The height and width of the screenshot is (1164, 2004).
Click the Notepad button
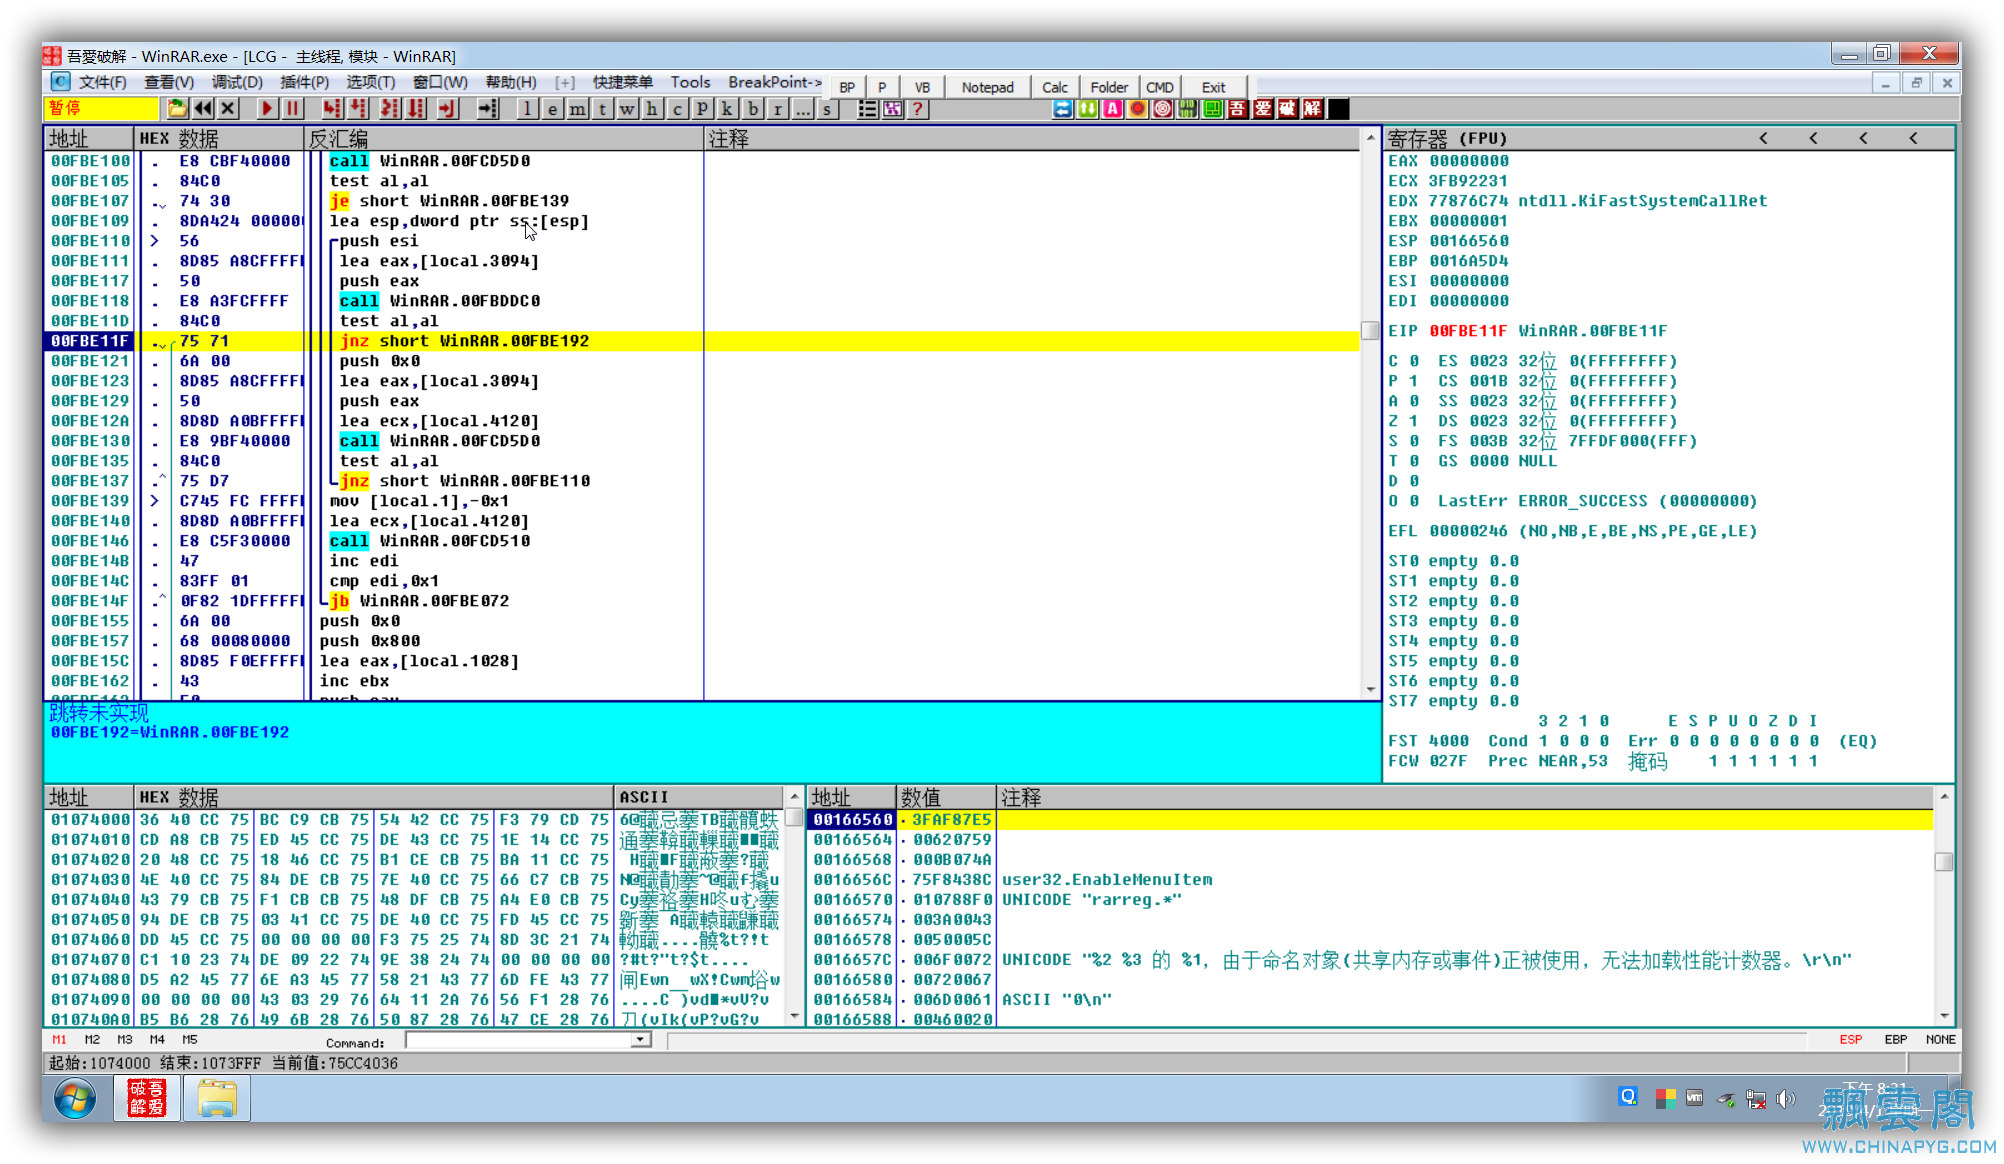987,87
